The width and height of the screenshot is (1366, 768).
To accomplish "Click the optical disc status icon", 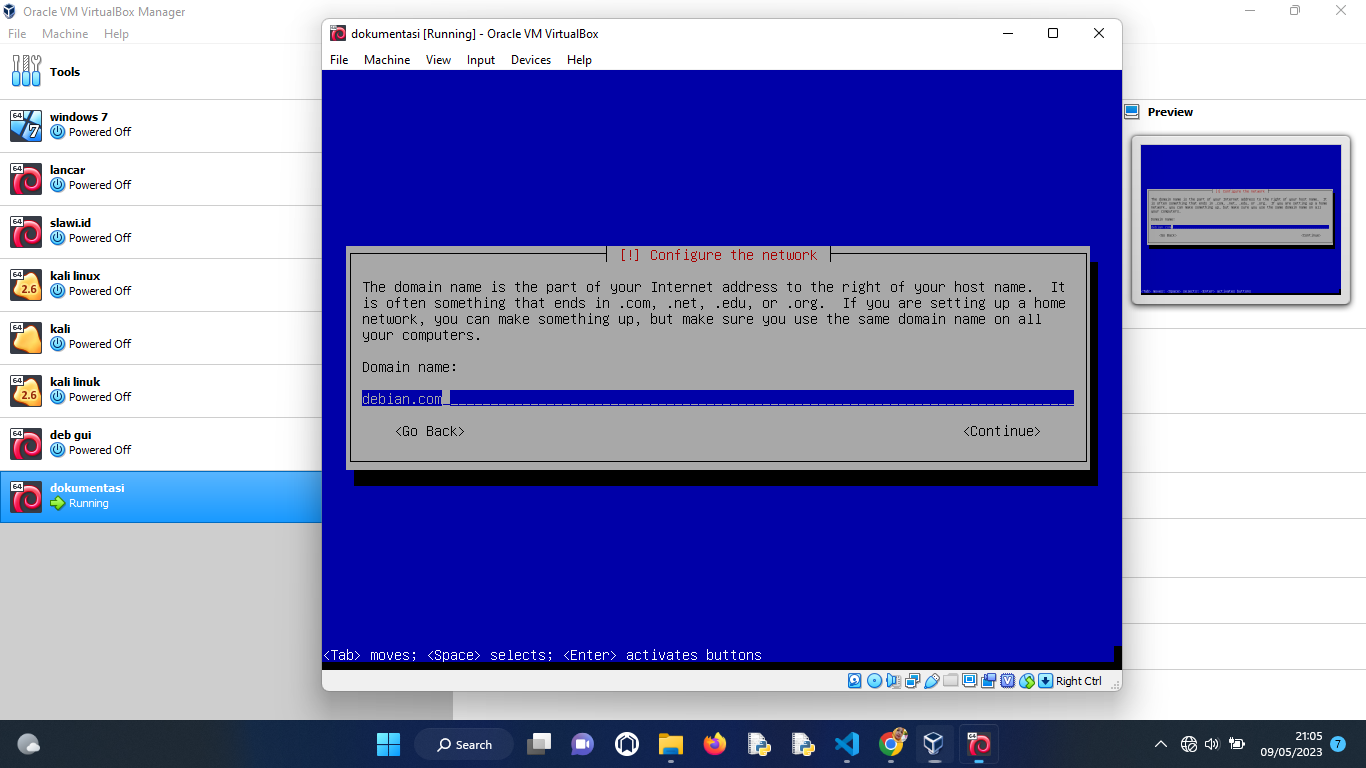I will (x=874, y=681).
